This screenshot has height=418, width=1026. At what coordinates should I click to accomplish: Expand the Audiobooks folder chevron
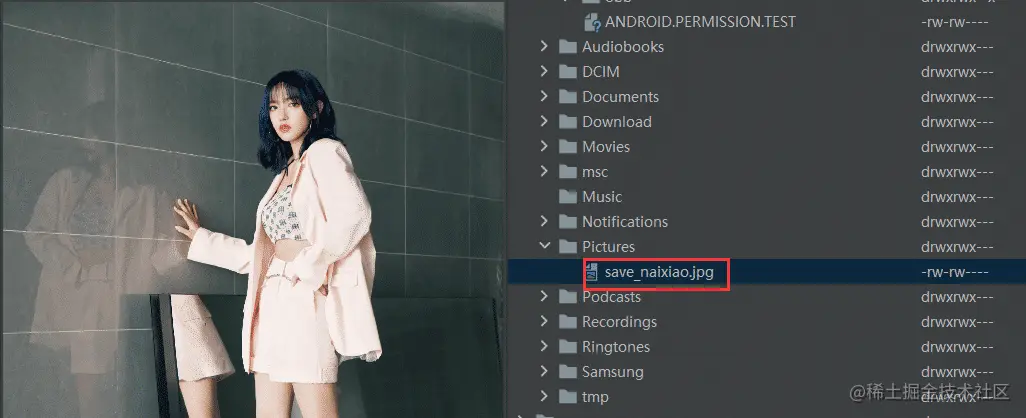pos(544,46)
